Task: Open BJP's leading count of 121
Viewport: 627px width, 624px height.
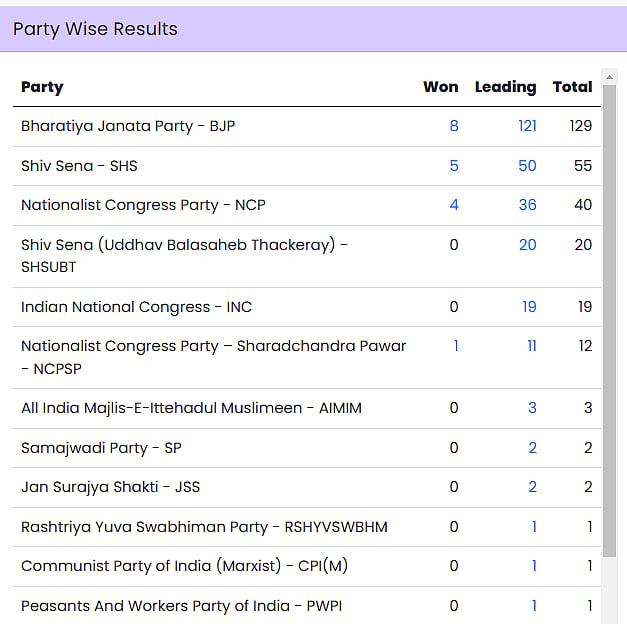Action: pos(527,126)
